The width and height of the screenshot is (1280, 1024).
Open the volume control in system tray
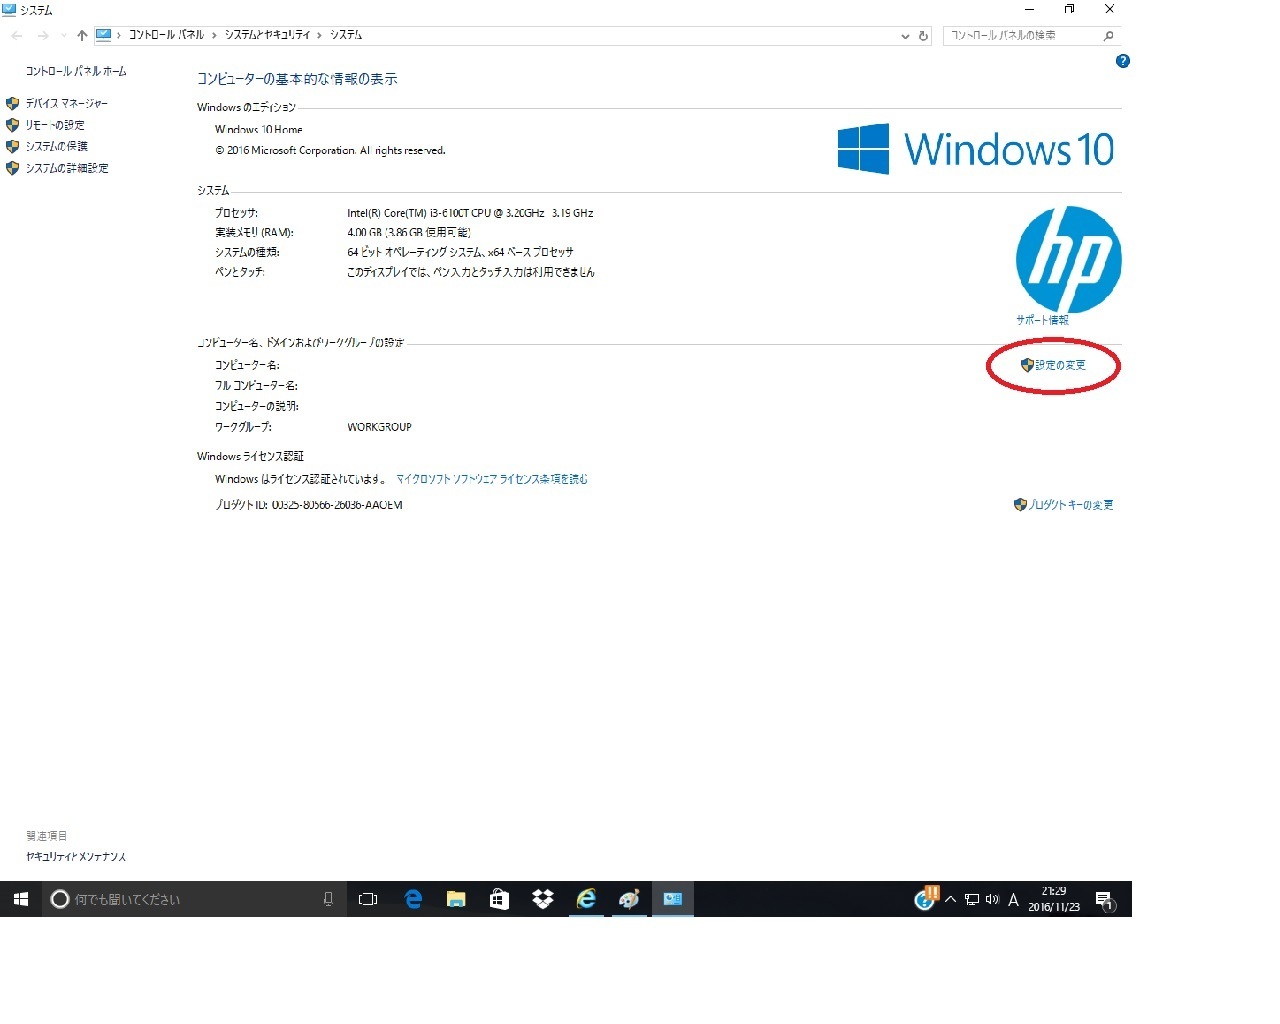[x=992, y=899]
